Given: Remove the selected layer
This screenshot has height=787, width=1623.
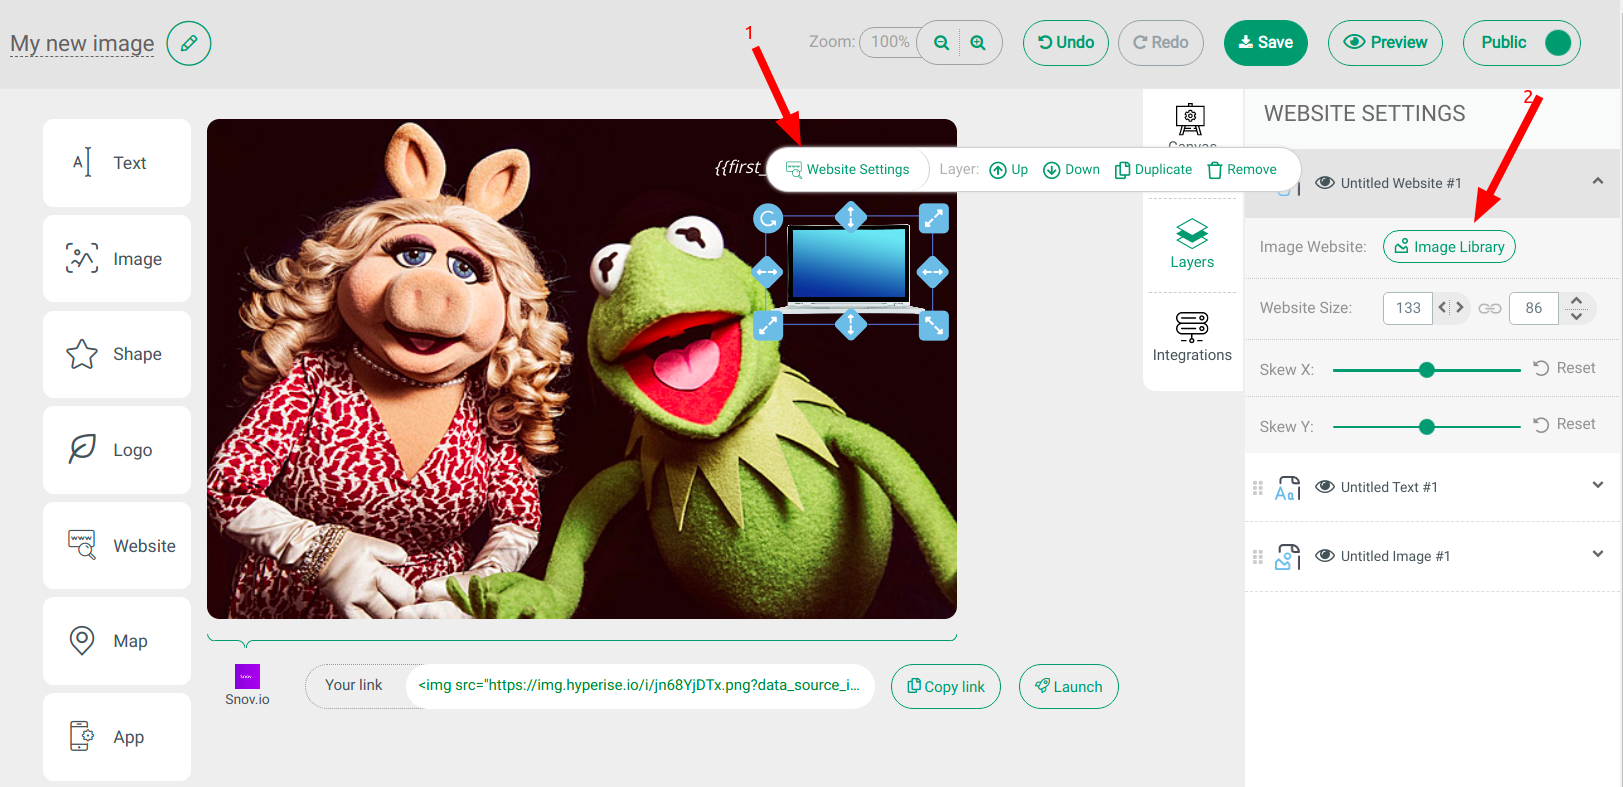Looking at the screenshot, I should [x=1242, y=170].
